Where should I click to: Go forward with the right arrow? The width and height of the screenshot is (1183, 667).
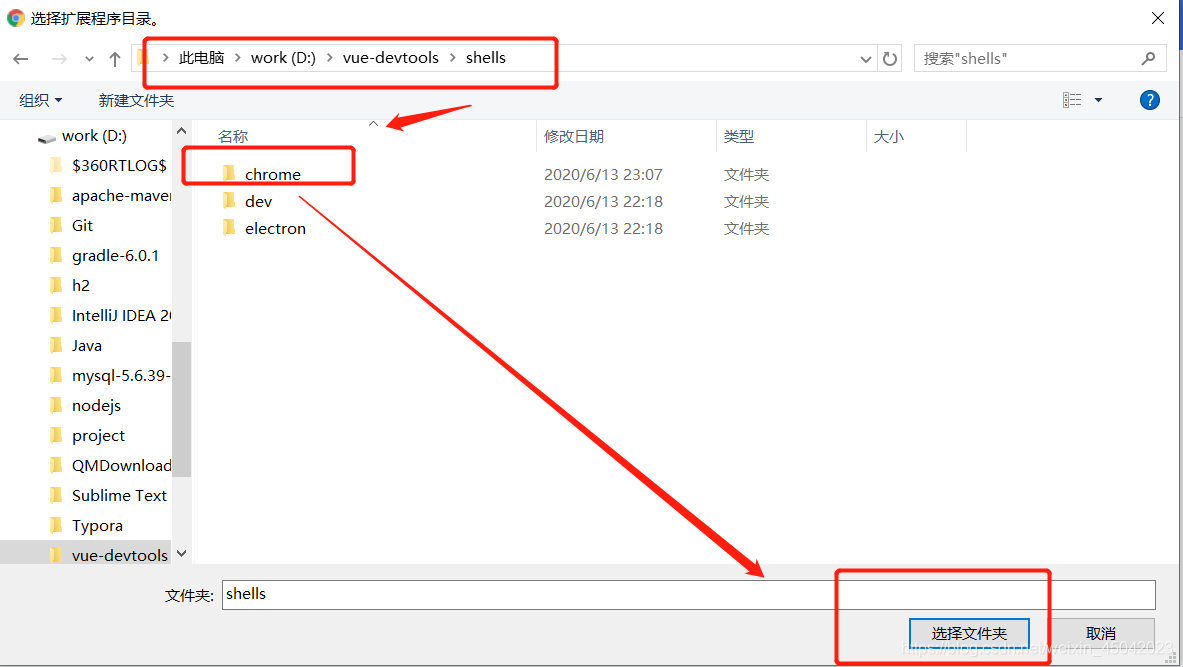pos(59,59)
